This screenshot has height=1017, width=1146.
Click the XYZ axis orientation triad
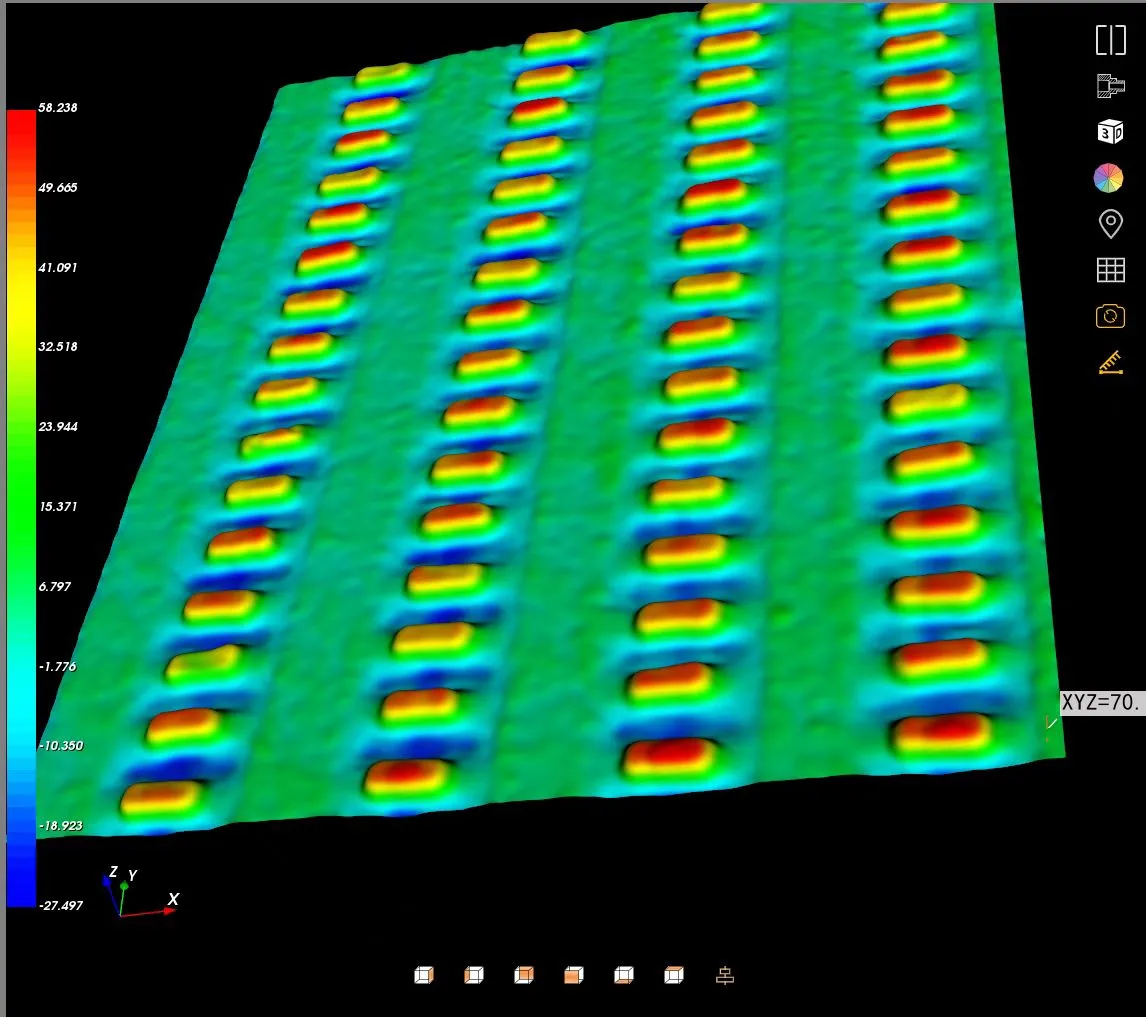[135, 893]
